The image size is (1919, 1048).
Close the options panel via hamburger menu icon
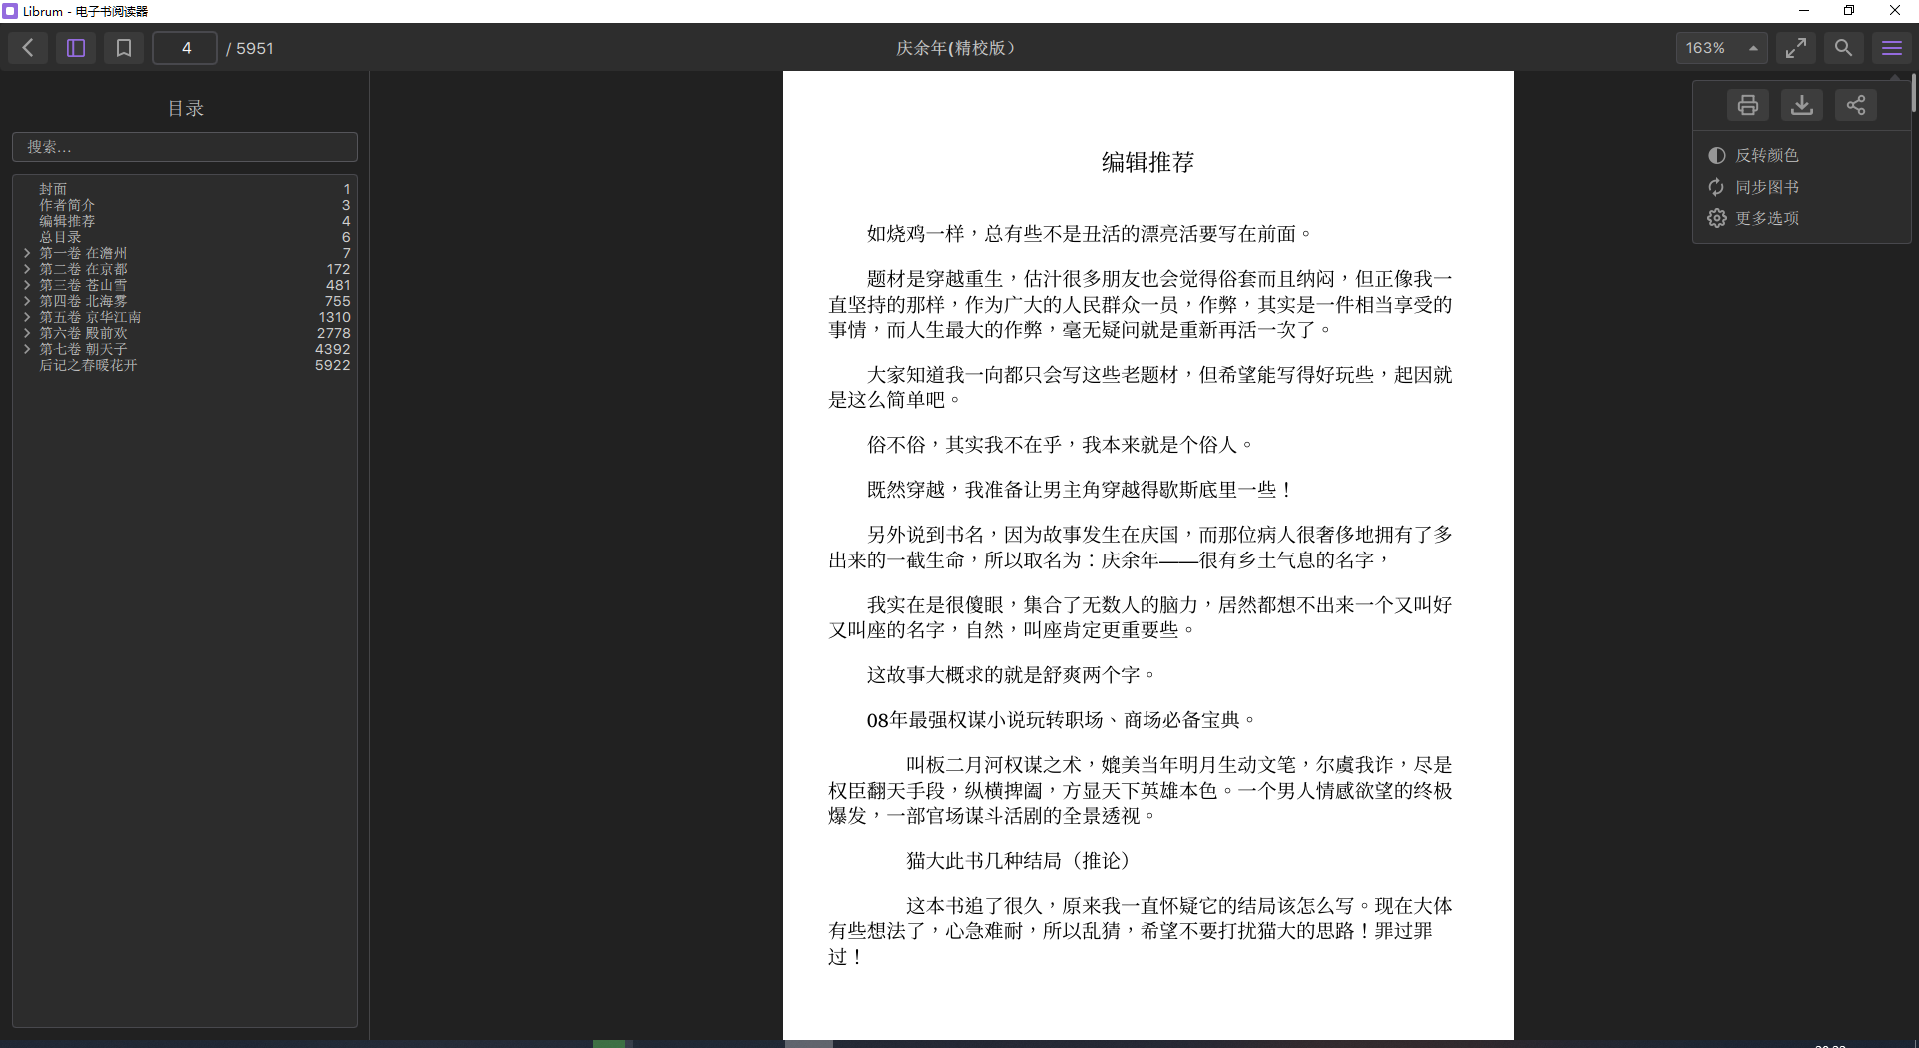pos(1891,47)
